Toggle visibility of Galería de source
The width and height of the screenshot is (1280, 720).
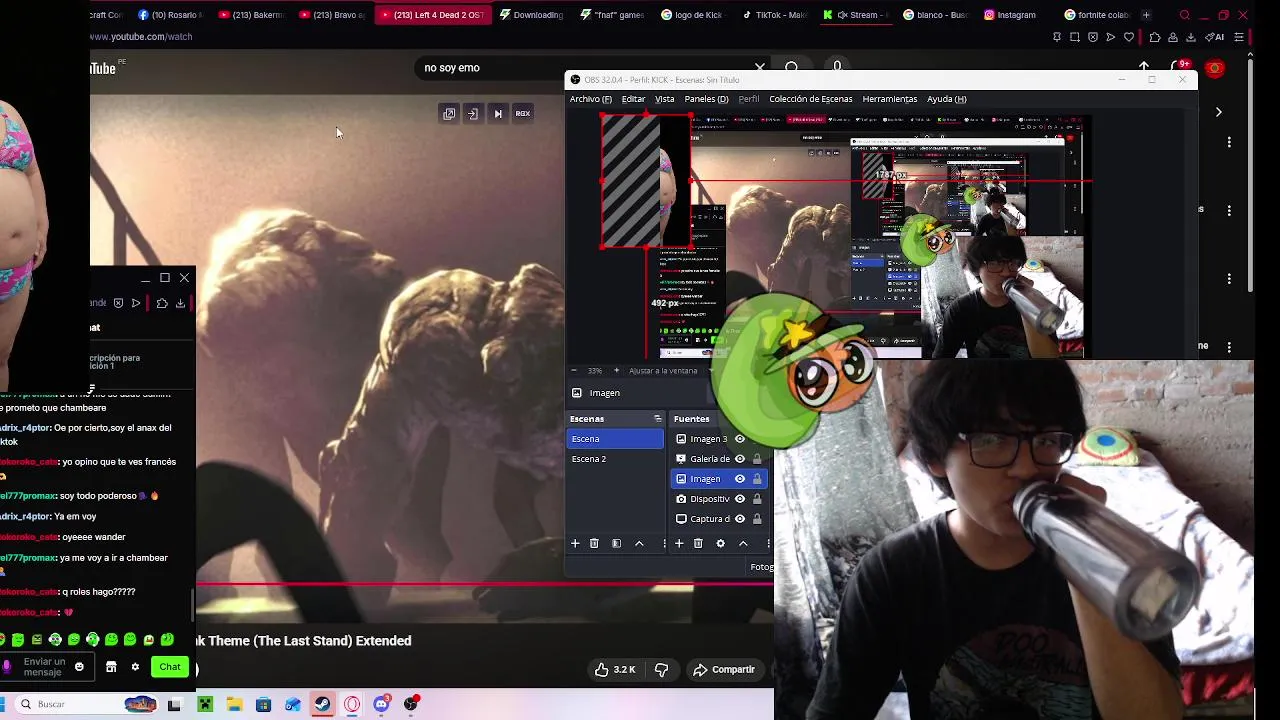740,459
